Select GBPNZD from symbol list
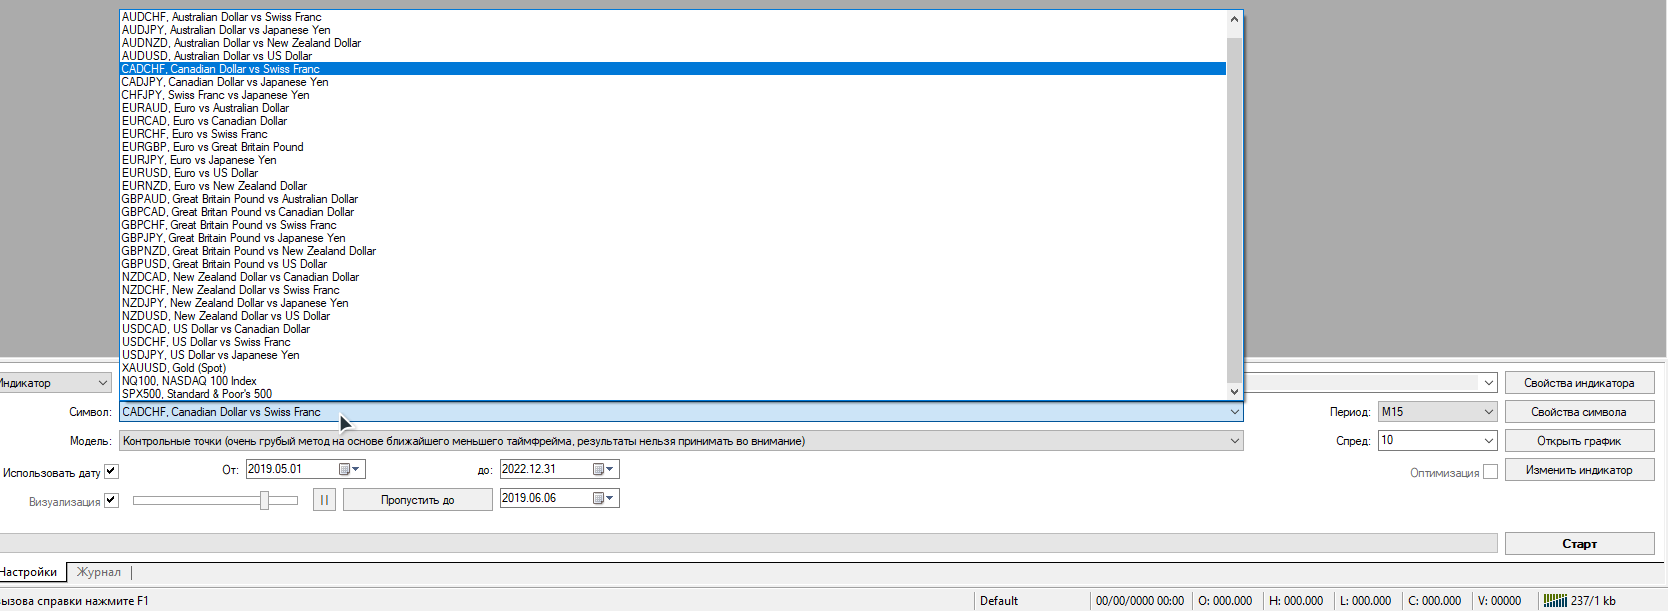 [673, 251]
